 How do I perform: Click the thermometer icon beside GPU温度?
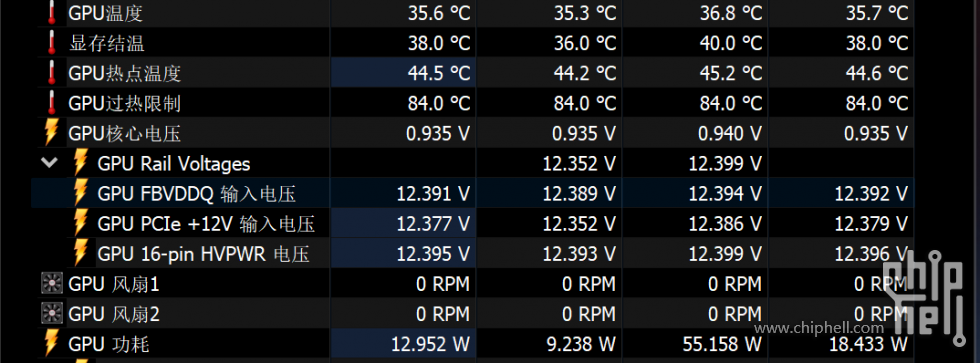tap(51, 12)
